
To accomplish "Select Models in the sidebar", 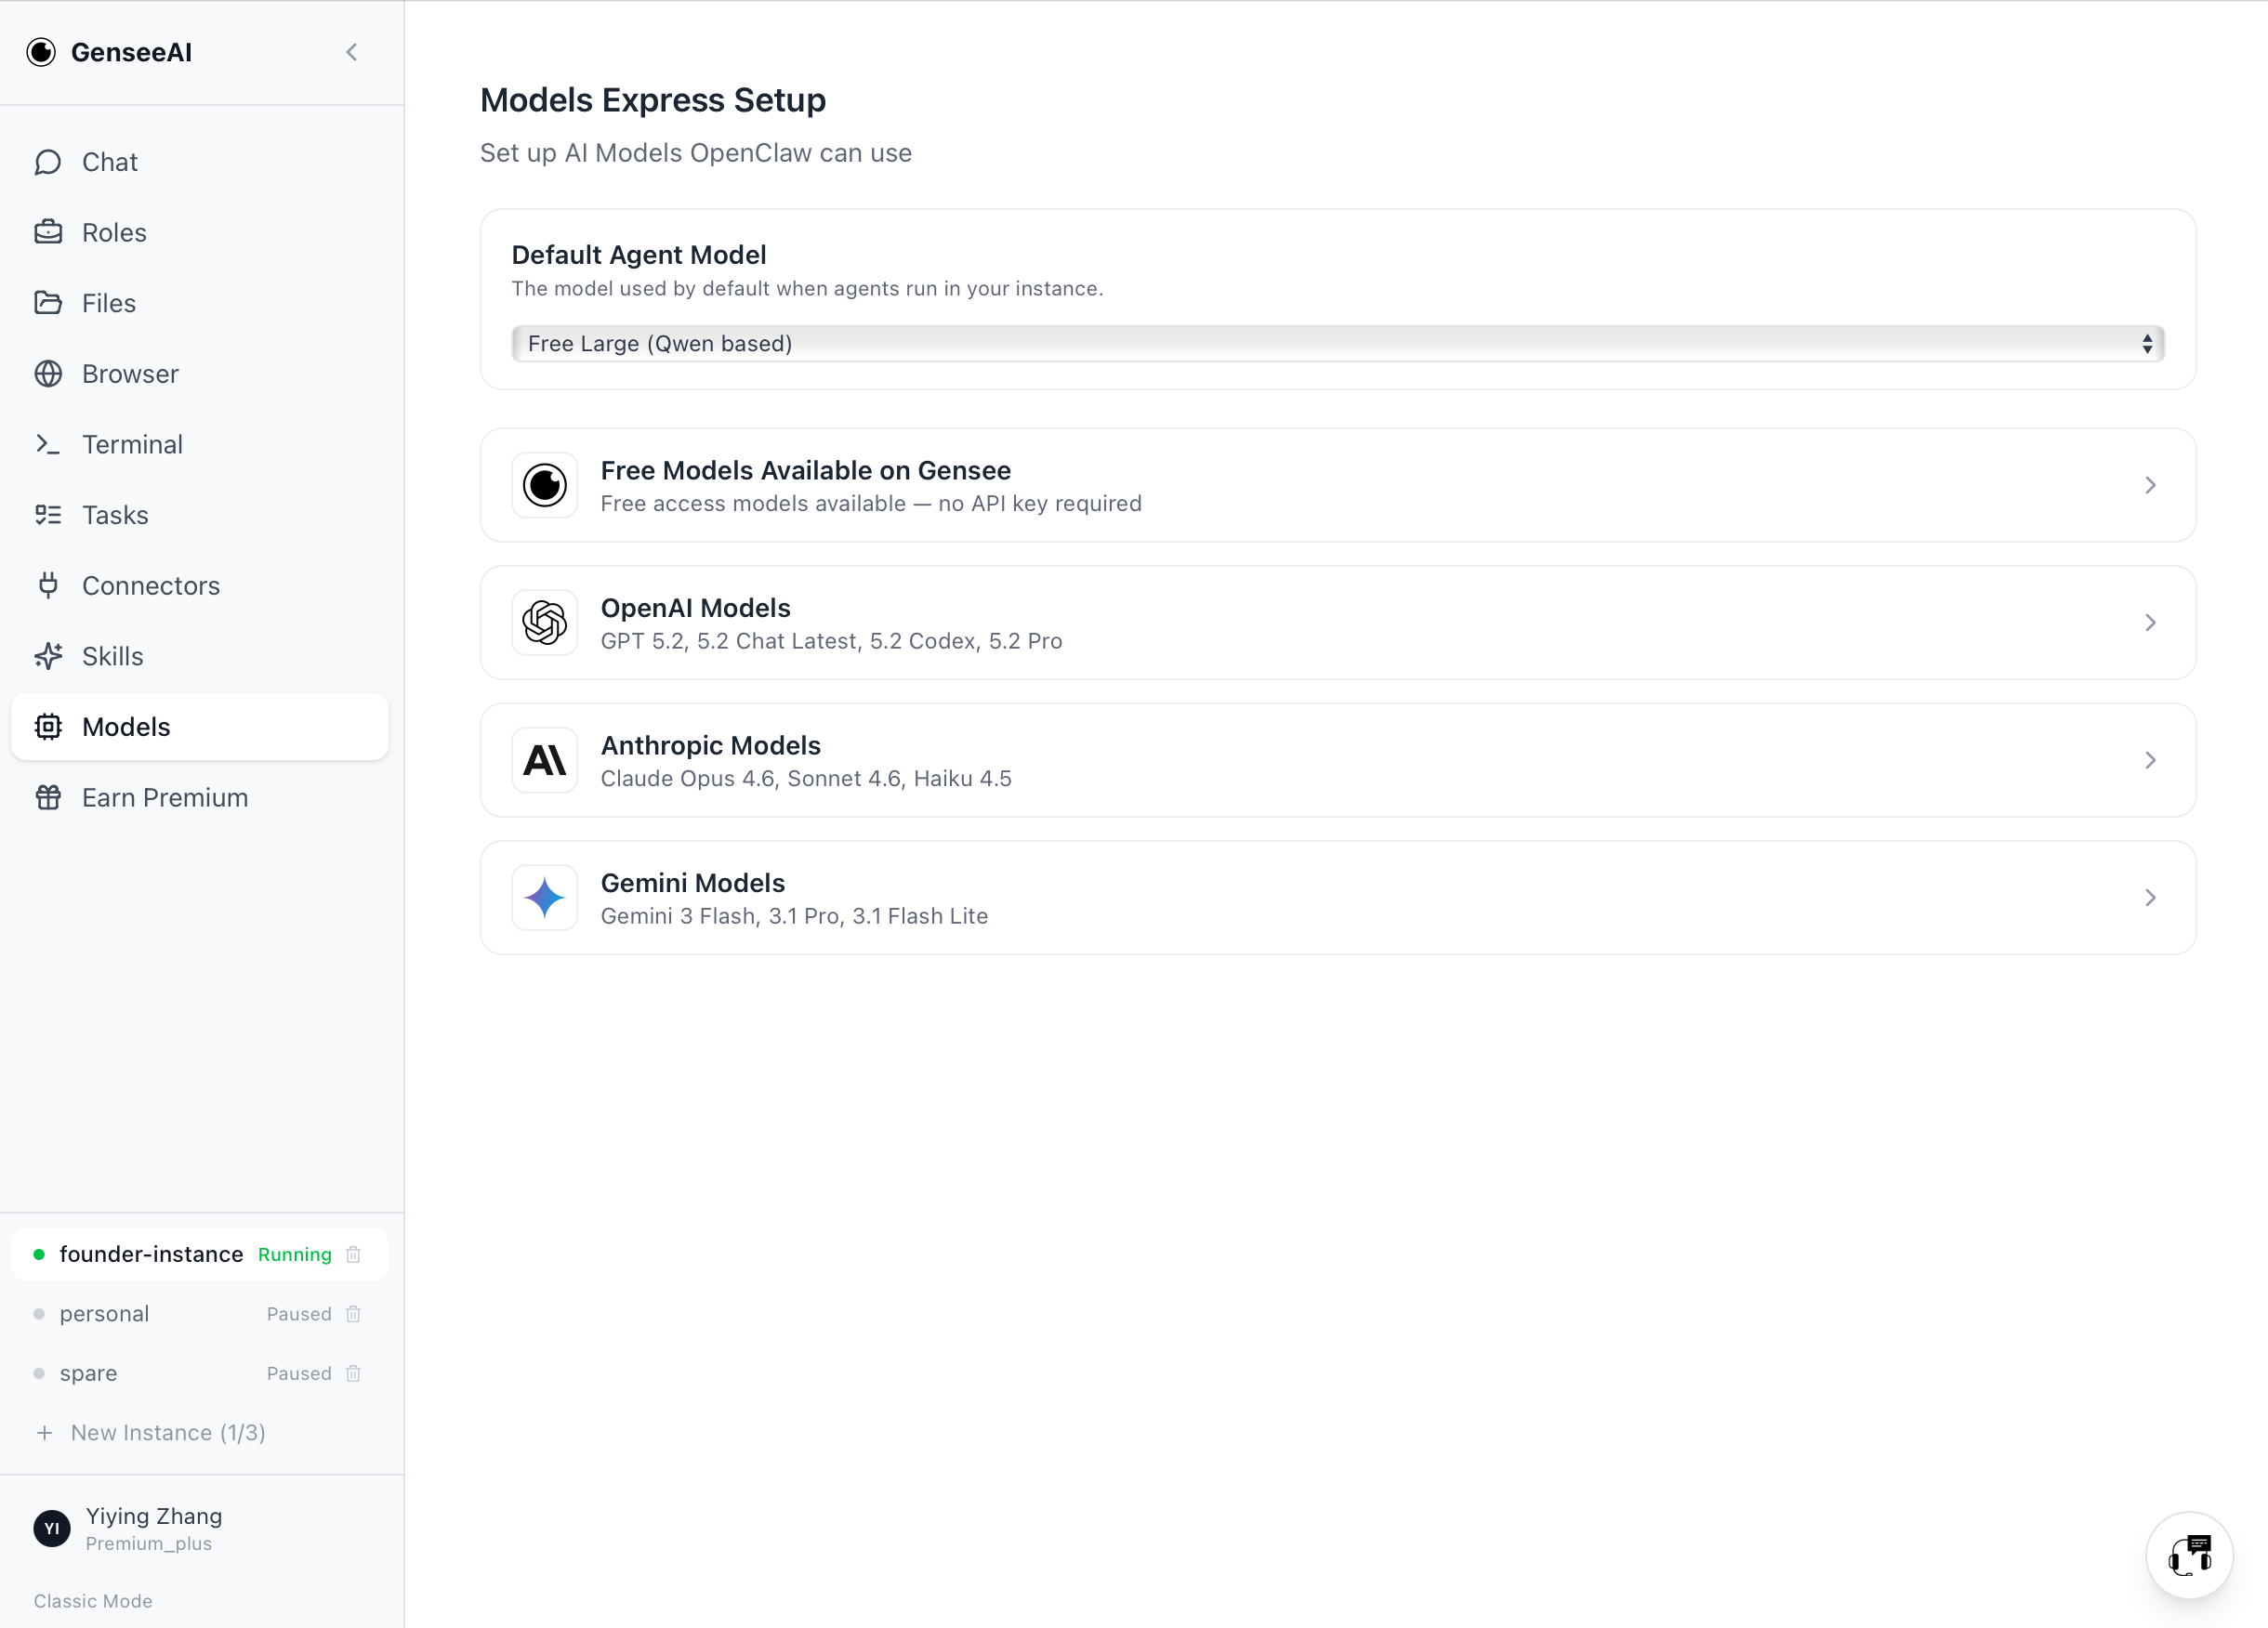I will [200, 727].
